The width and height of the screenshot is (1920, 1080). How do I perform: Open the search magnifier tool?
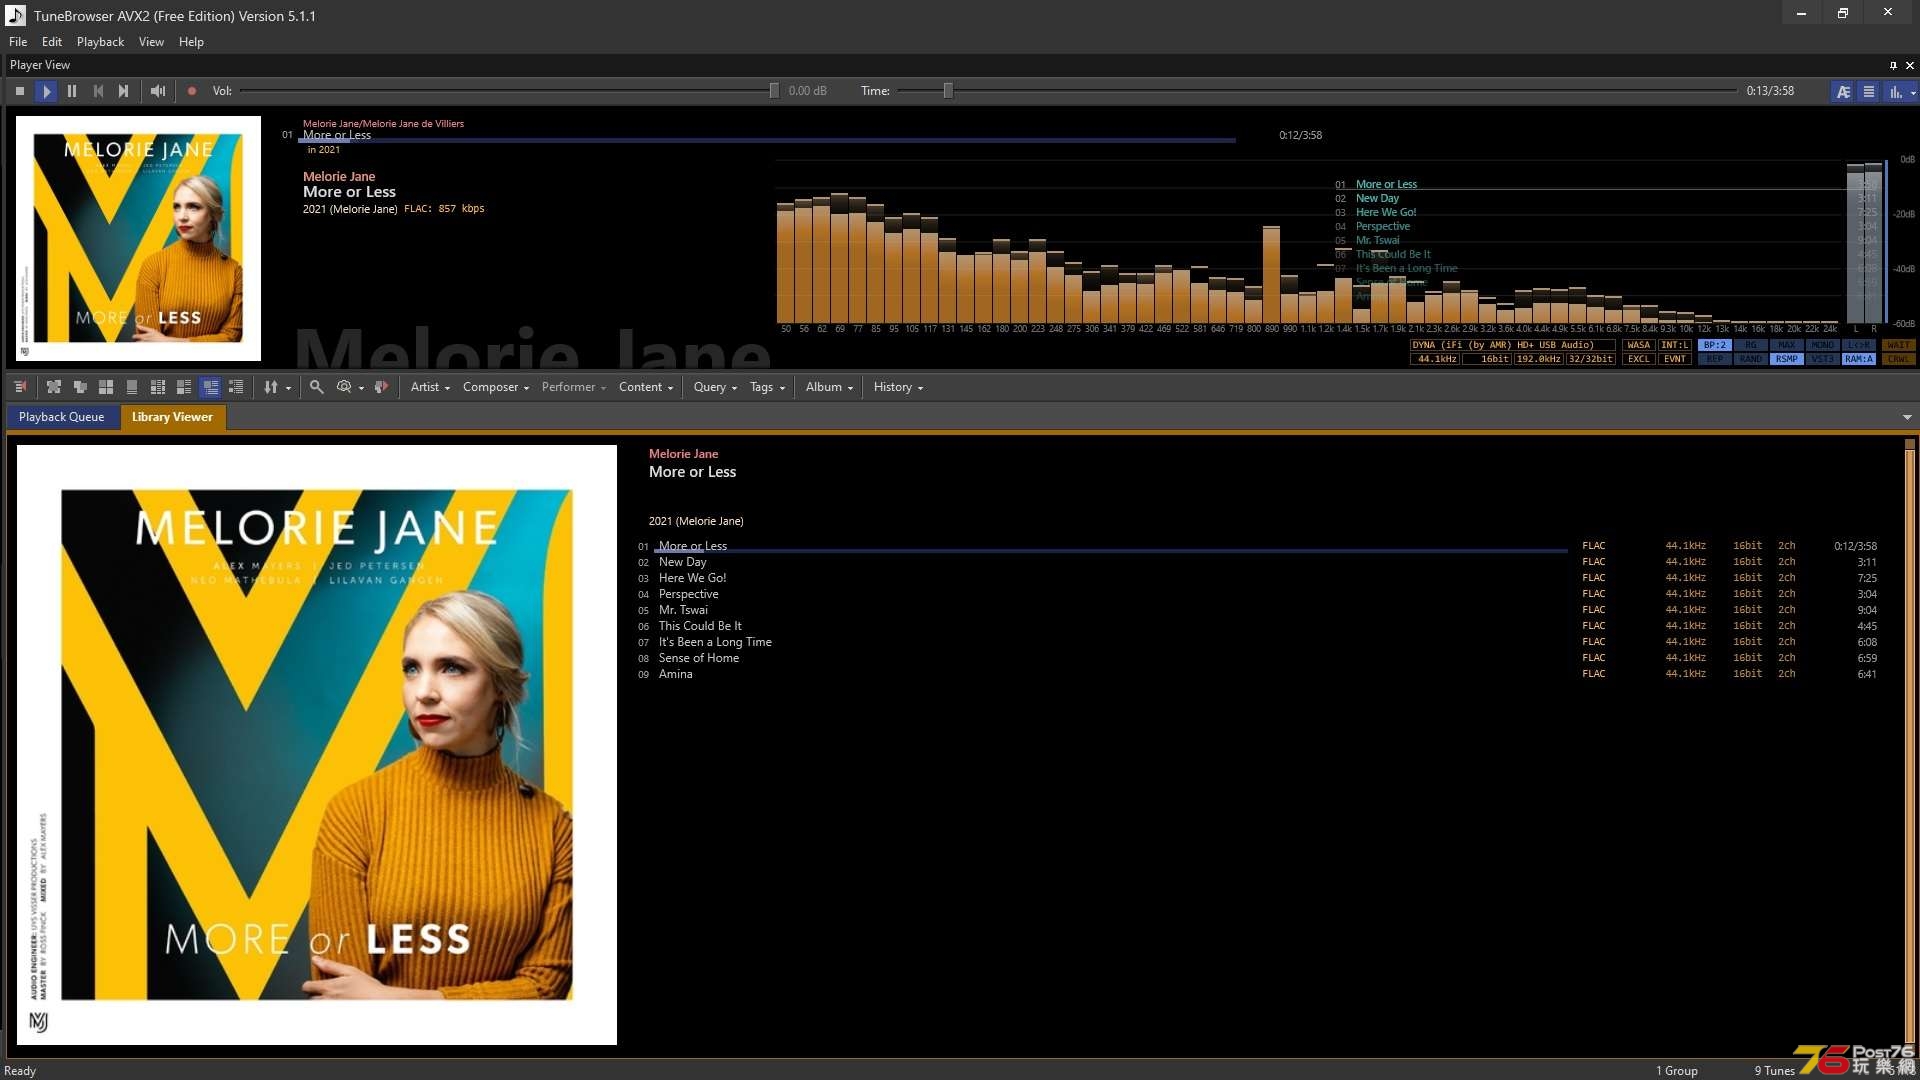[x=316, y=387]
